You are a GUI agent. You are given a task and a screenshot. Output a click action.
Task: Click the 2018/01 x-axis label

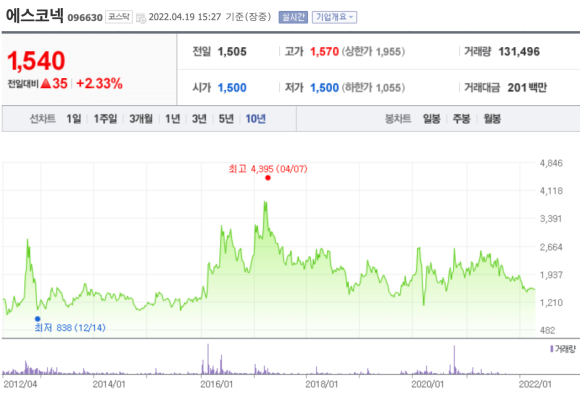click(322, 384)
